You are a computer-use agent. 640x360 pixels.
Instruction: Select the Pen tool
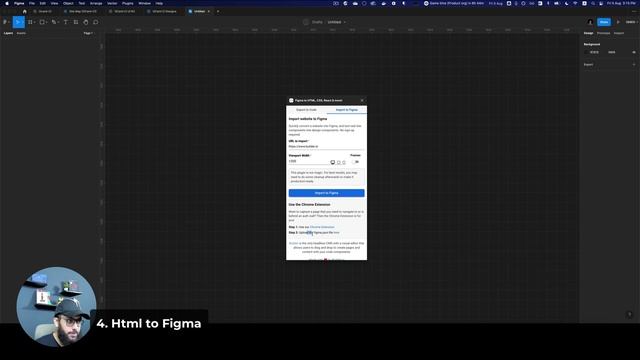point(54,22)
